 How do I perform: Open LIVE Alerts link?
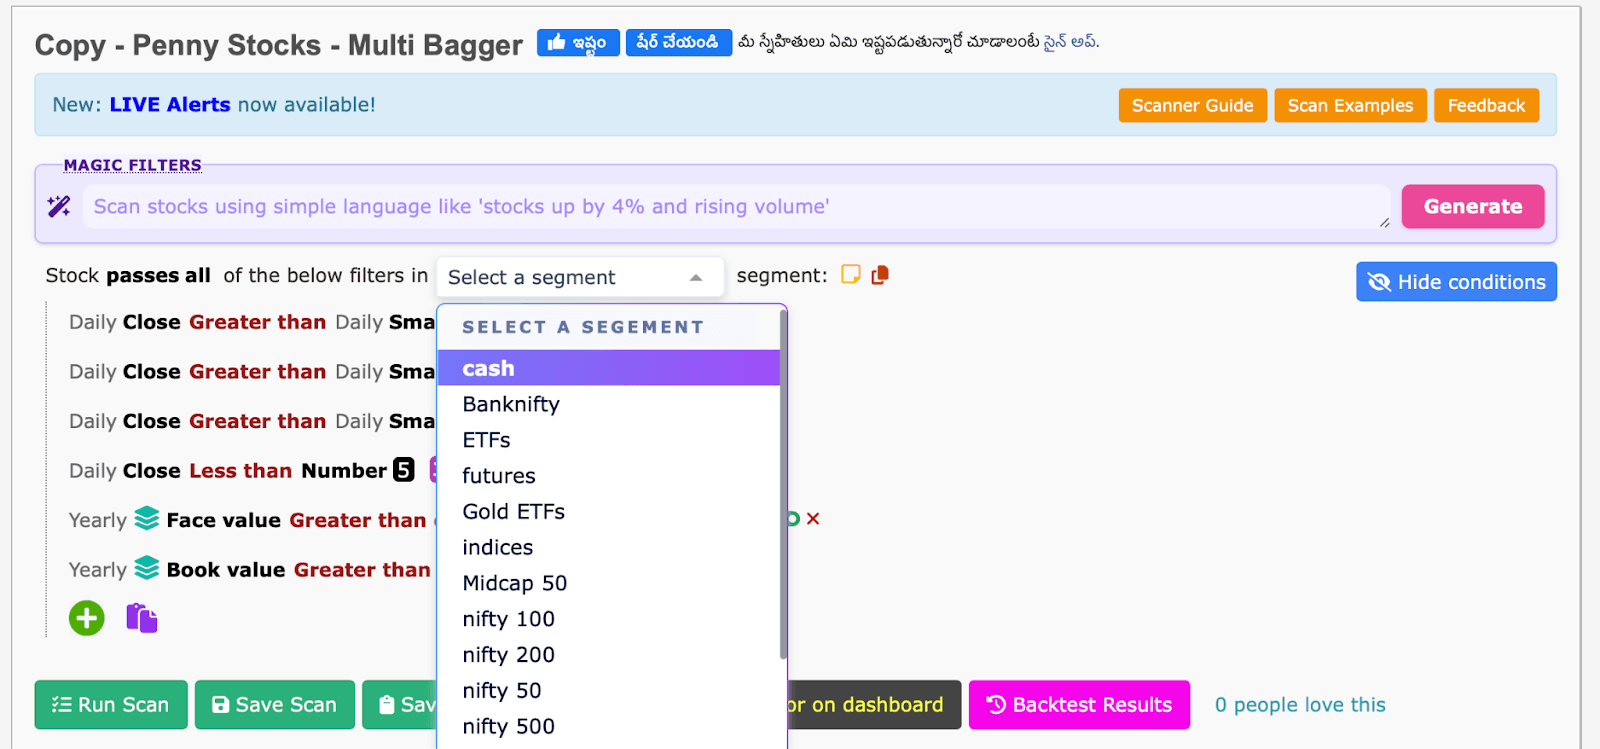click(170, 105)
